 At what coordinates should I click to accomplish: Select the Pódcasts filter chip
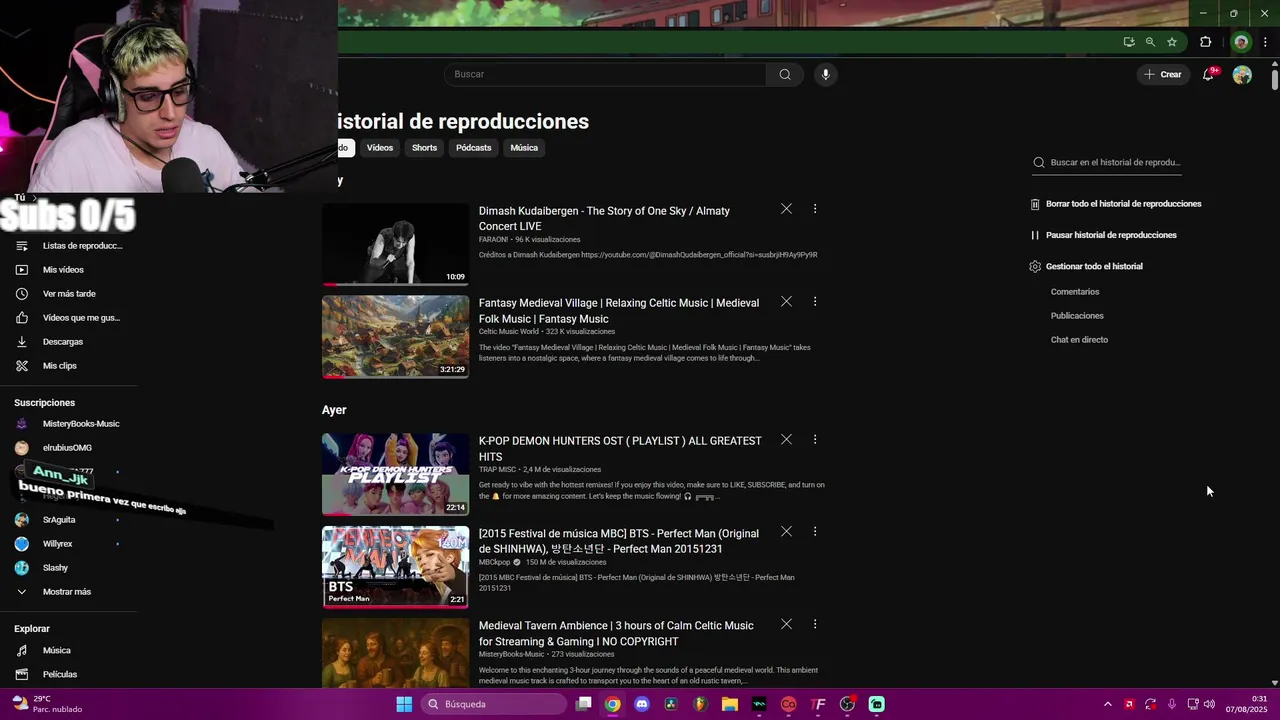coord(474,148)
